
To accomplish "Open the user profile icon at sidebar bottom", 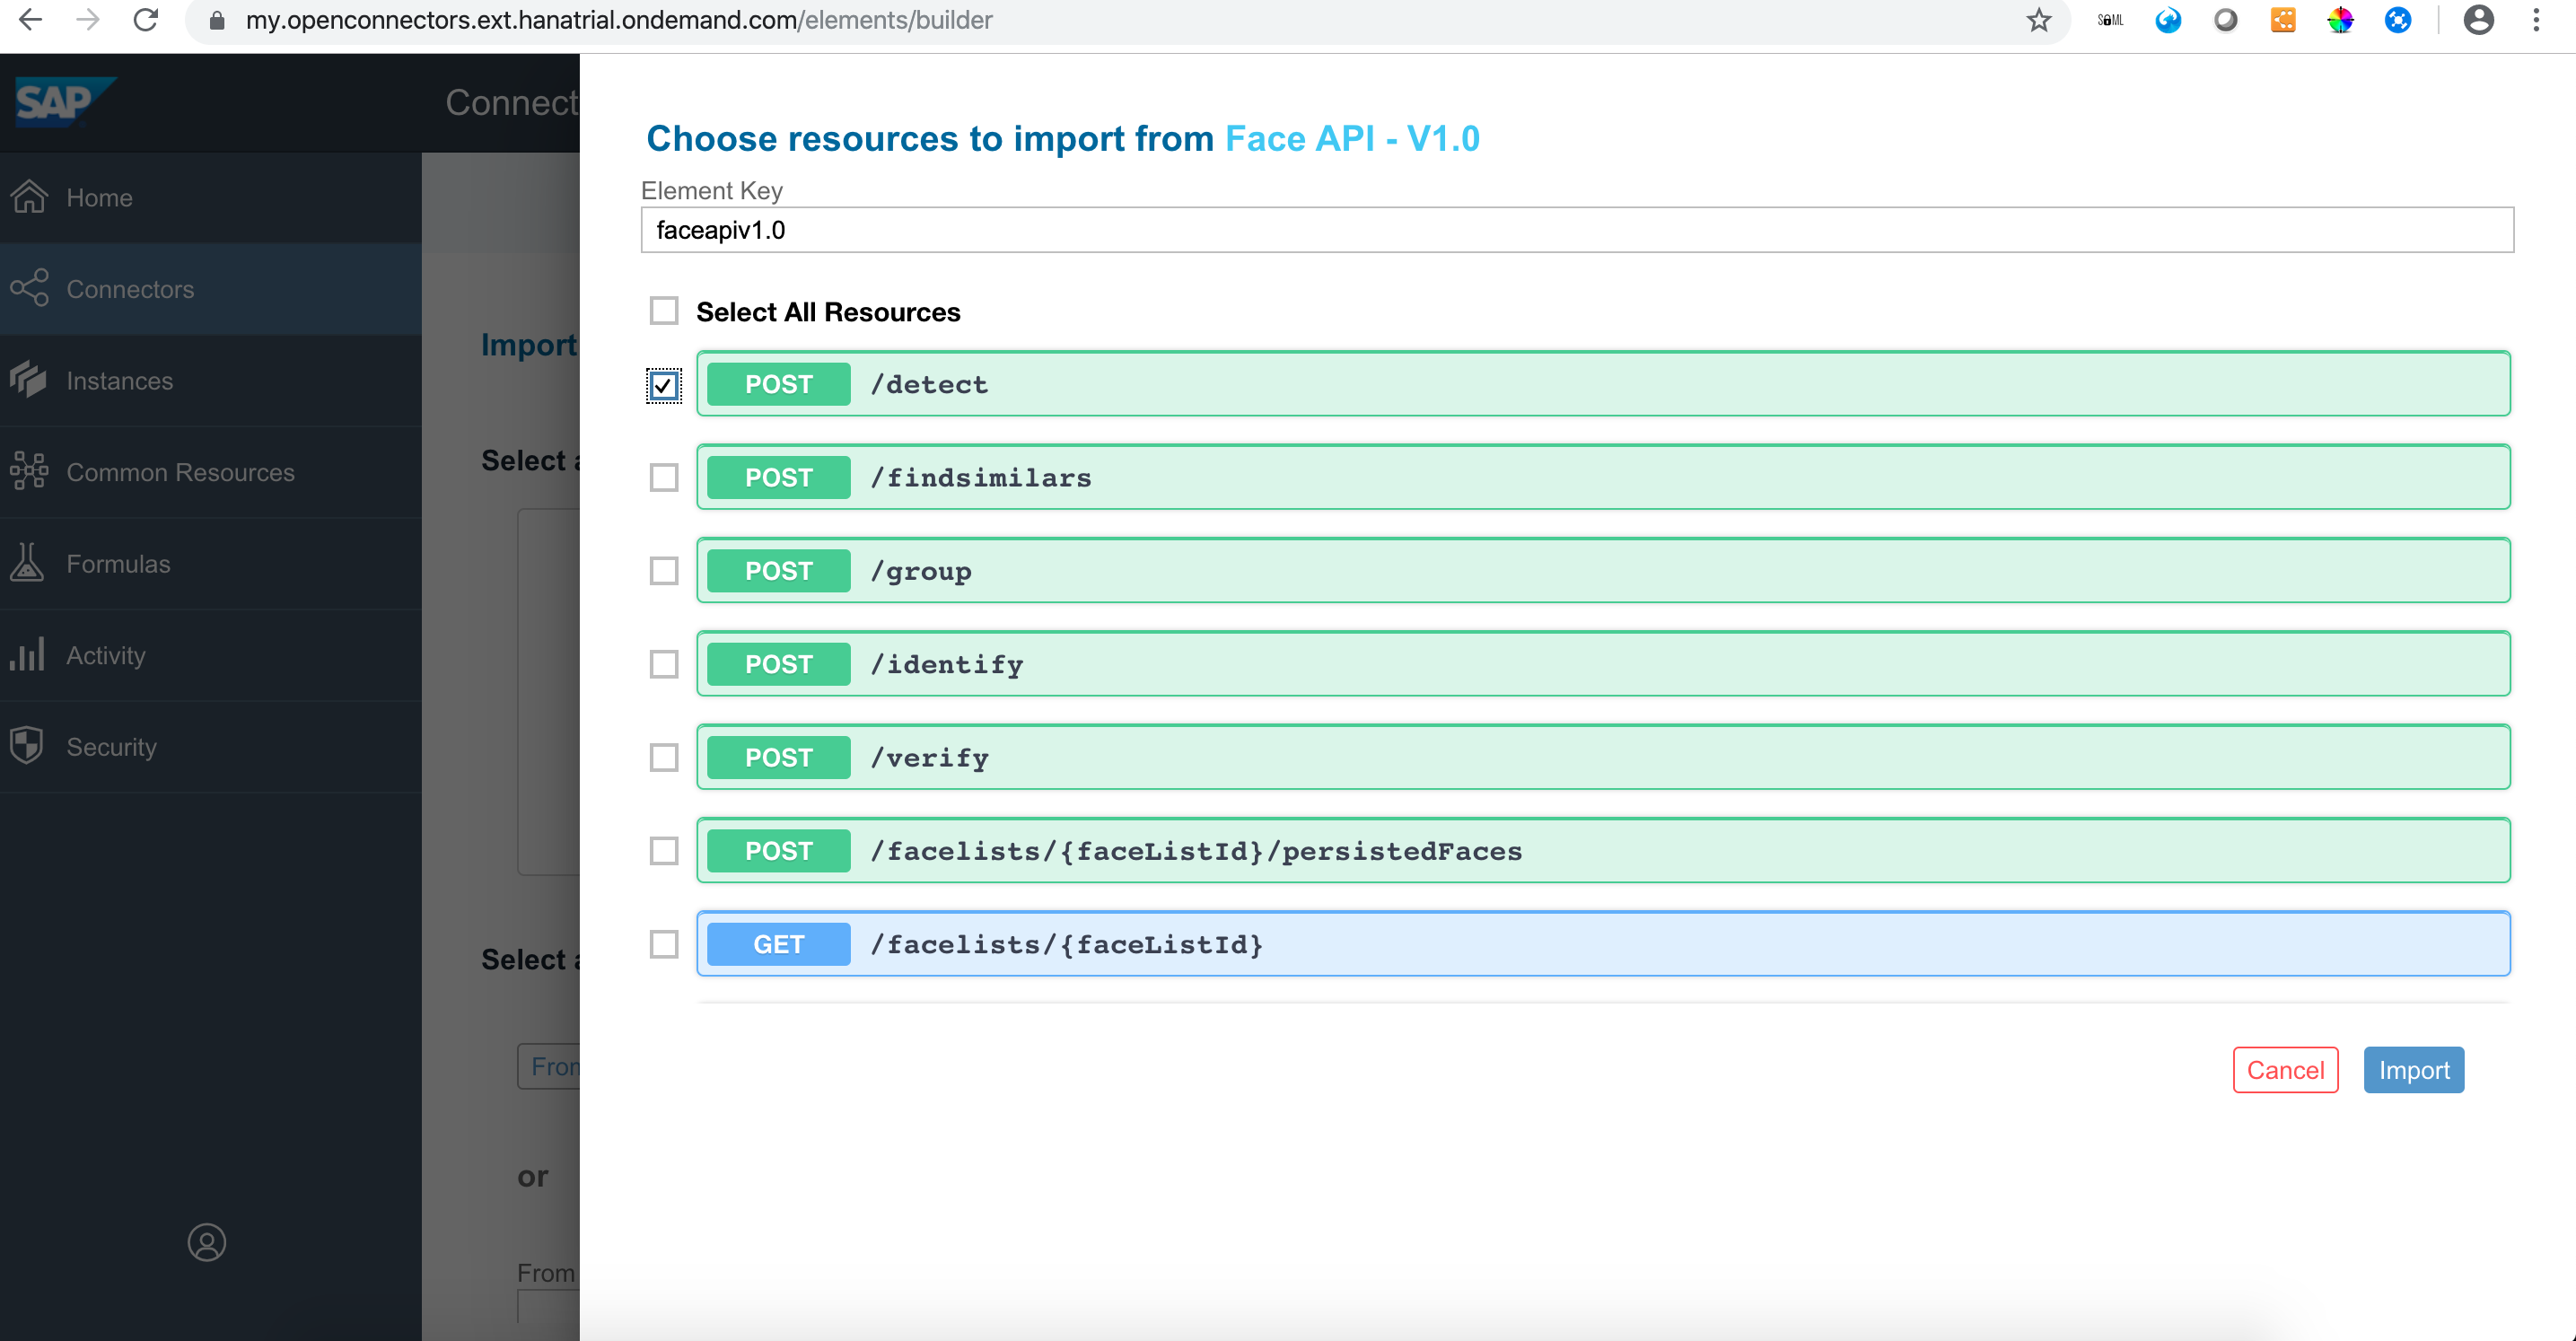I will pyautogui.click(x=207, y=1242).
